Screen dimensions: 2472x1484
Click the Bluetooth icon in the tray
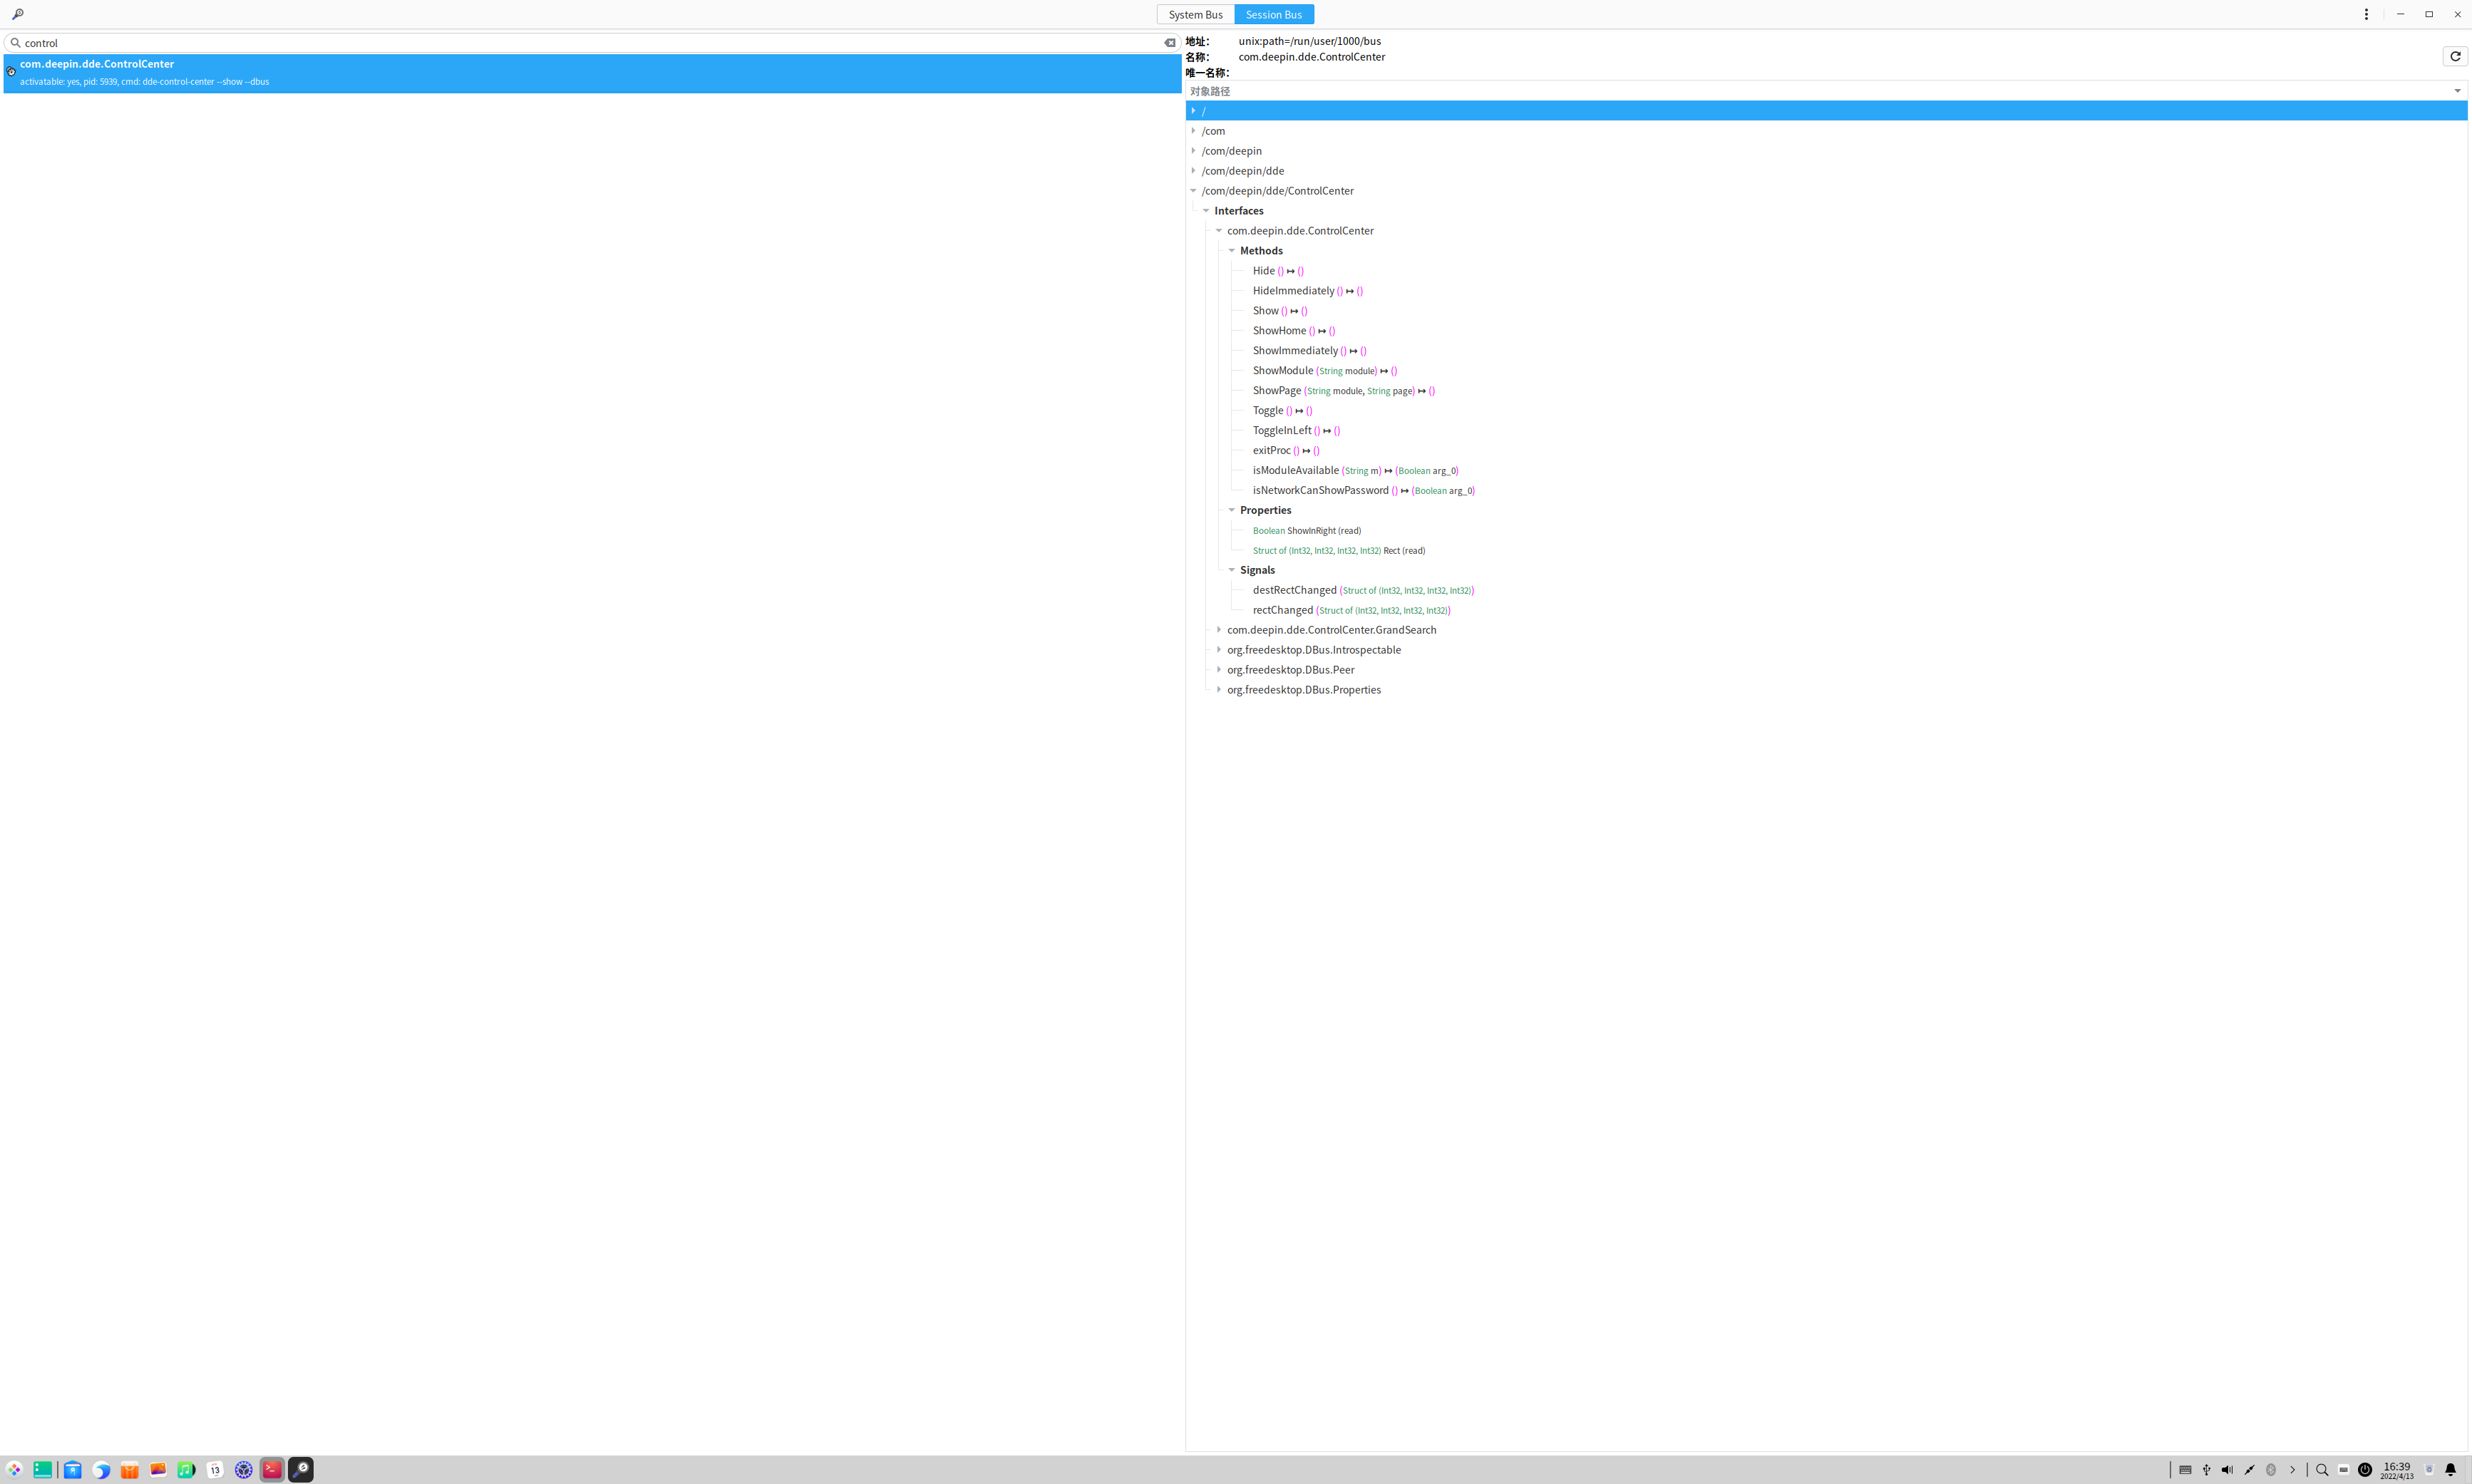coord(2271,1470)
